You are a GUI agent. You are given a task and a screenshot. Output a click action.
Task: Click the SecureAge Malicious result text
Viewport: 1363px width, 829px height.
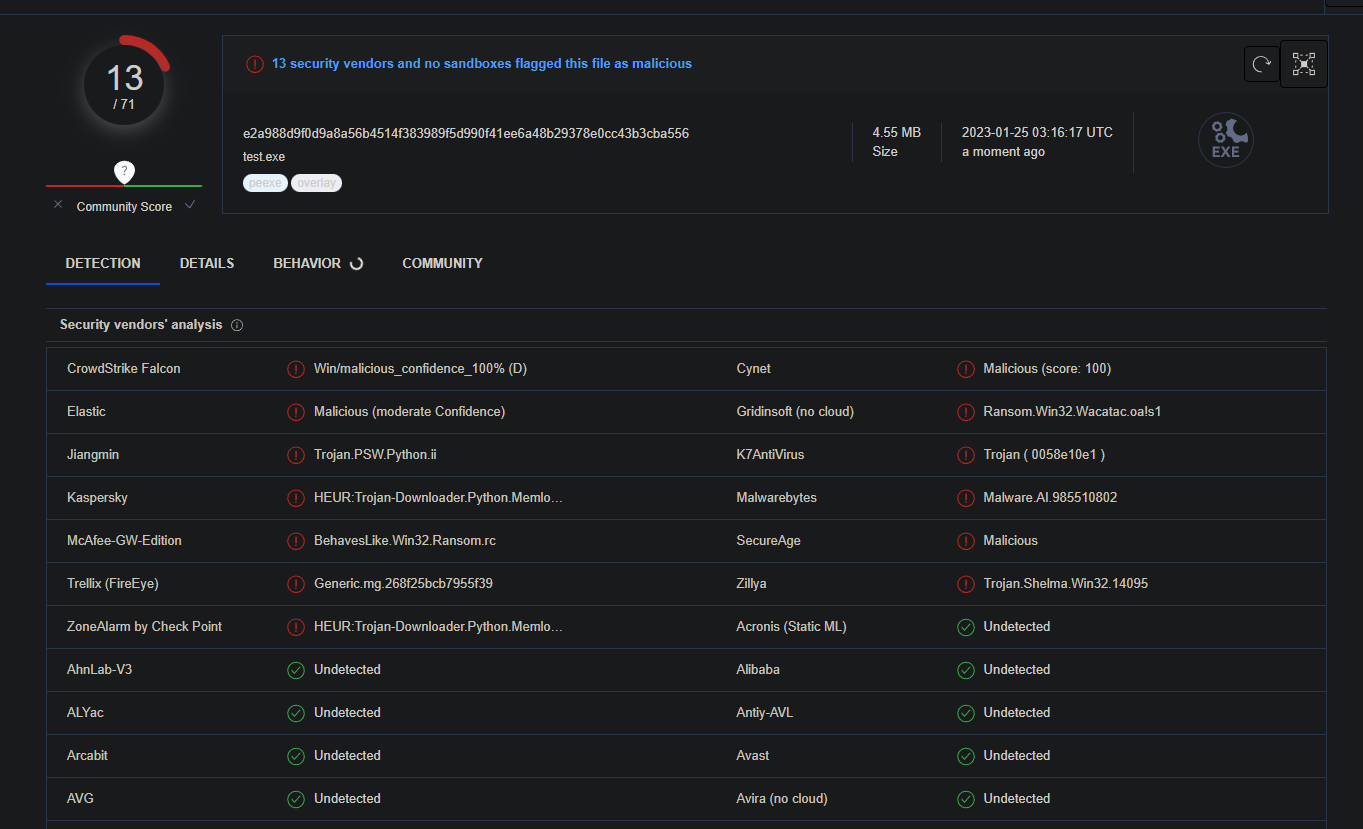(x=1011, y=541)
